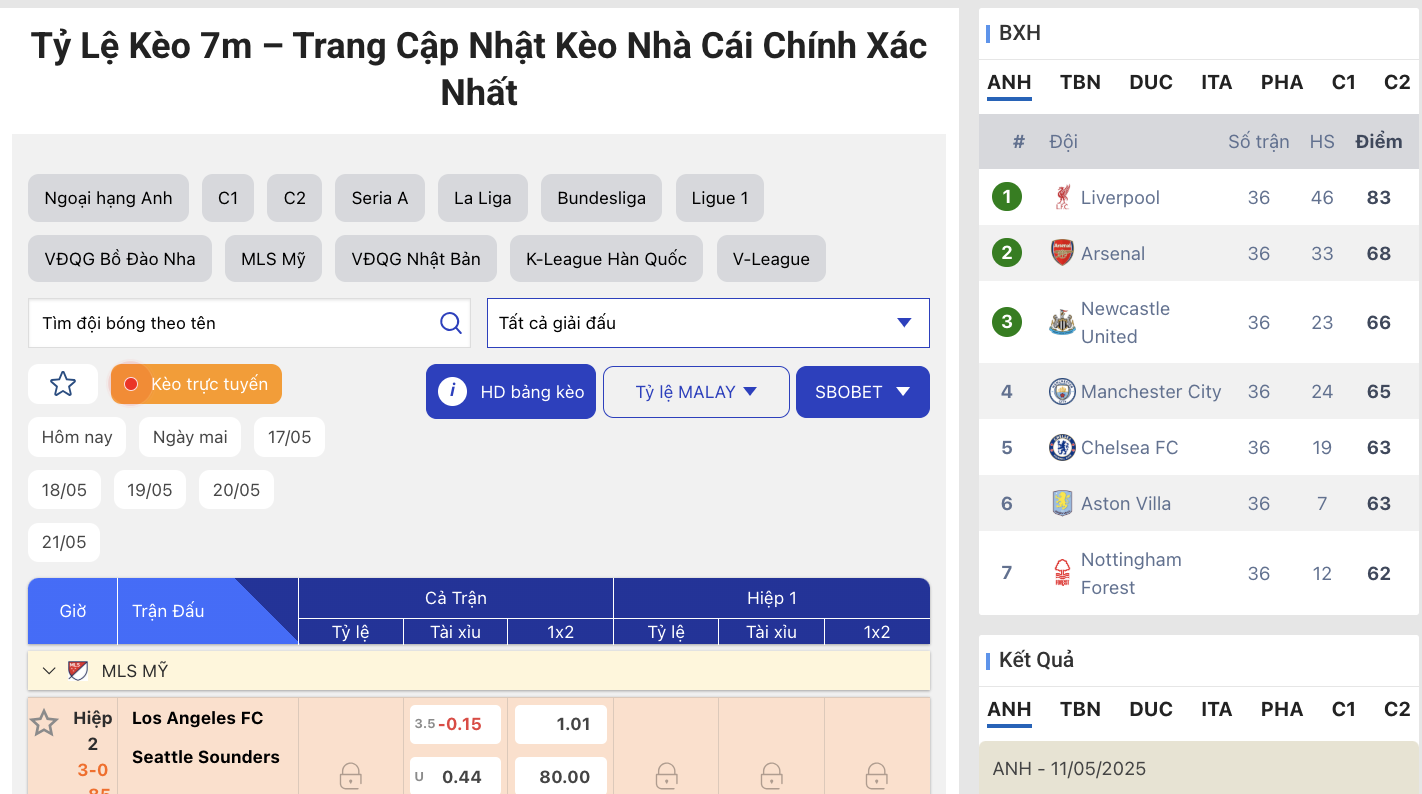This screenshot has width=1422, height=794.
Task: Click the Liverpool club crest
Action: point(1062,197)
